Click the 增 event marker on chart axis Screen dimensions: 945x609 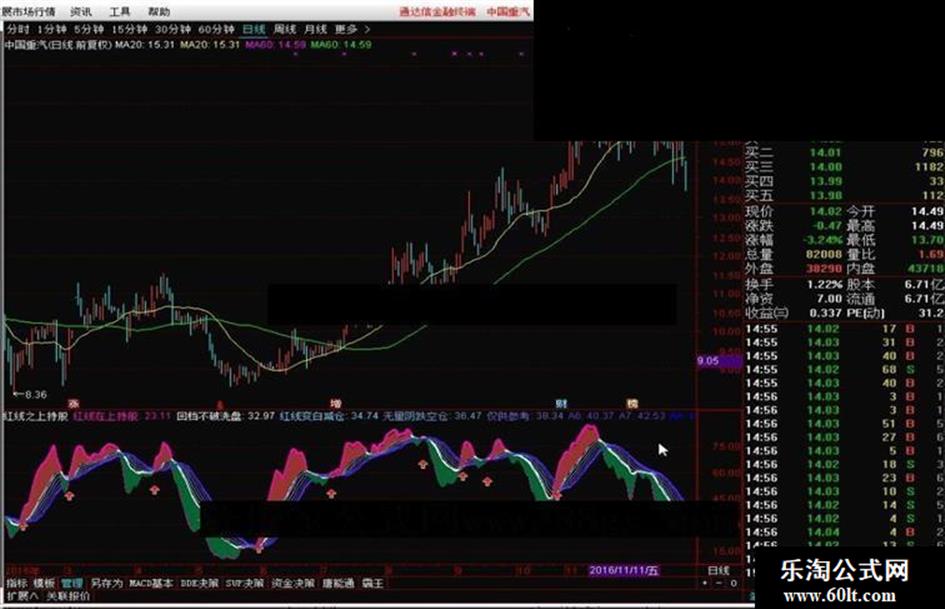(336, 403)
